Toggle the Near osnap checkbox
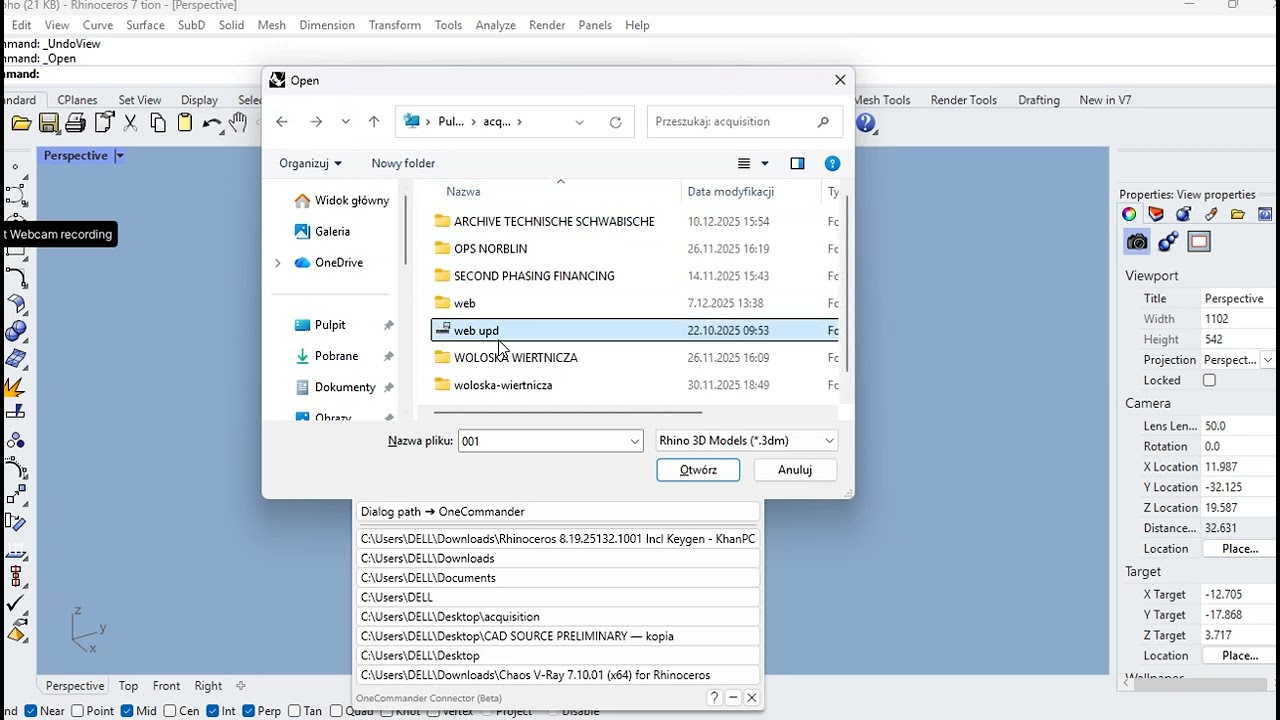This screenshot has width=1280, height=720. (31, 711)
